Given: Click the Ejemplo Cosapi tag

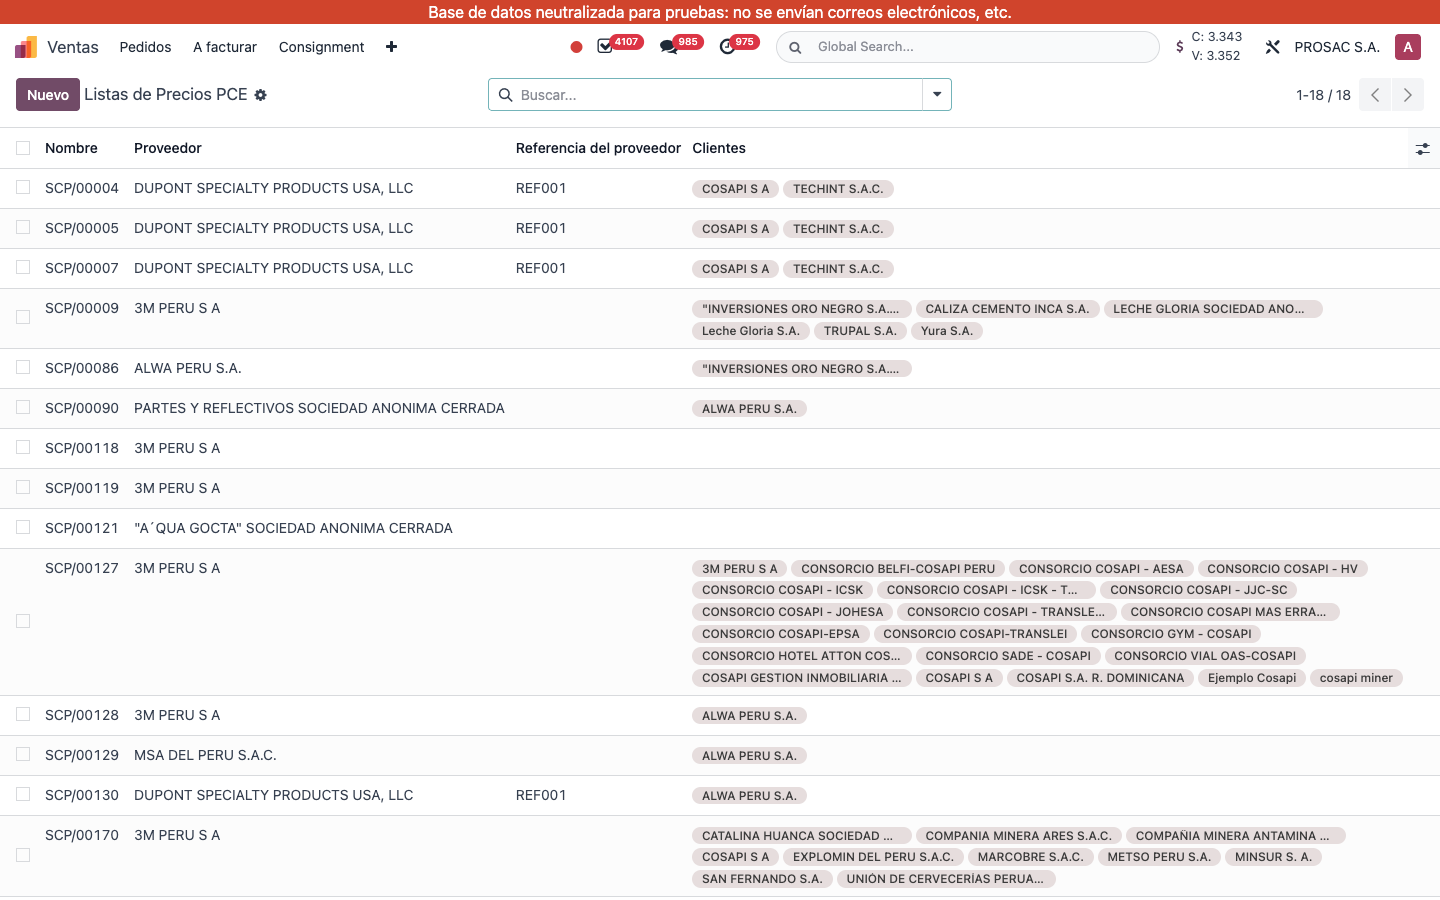Looking at the screenshot, I should [x=1252, y=678].
